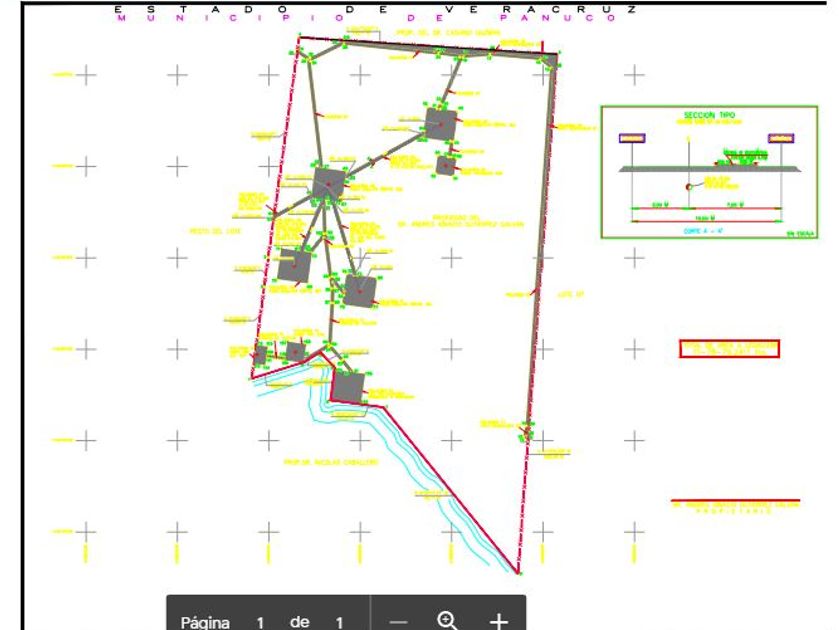Select the current page number field
The width and height of the screenshot is (840, 630).
pos(260,622)
